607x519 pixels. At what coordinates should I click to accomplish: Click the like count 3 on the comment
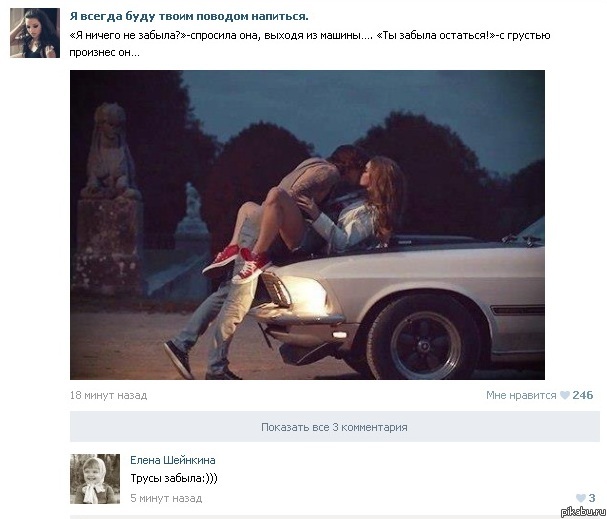[592, 498]
